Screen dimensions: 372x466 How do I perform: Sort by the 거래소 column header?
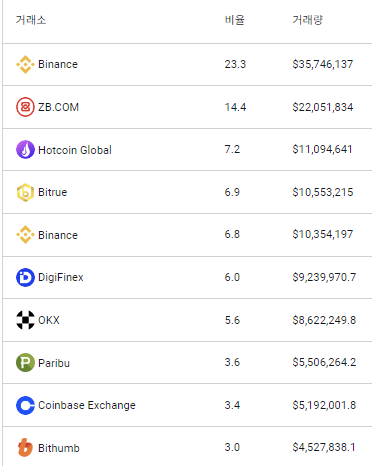click(x=31, y=20)
